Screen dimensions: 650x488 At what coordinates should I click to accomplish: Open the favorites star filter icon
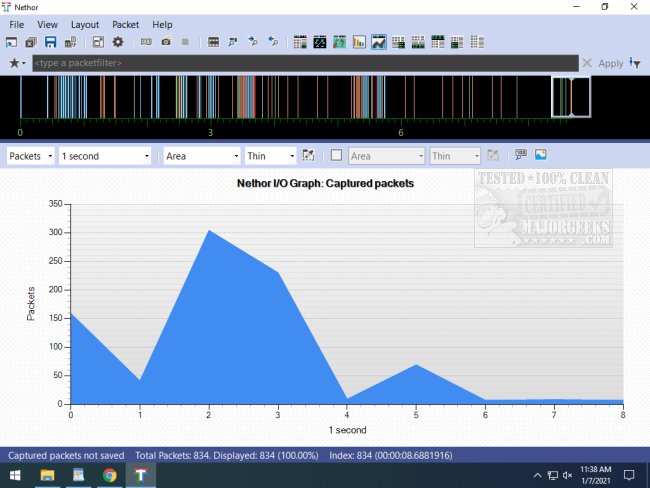16,63
